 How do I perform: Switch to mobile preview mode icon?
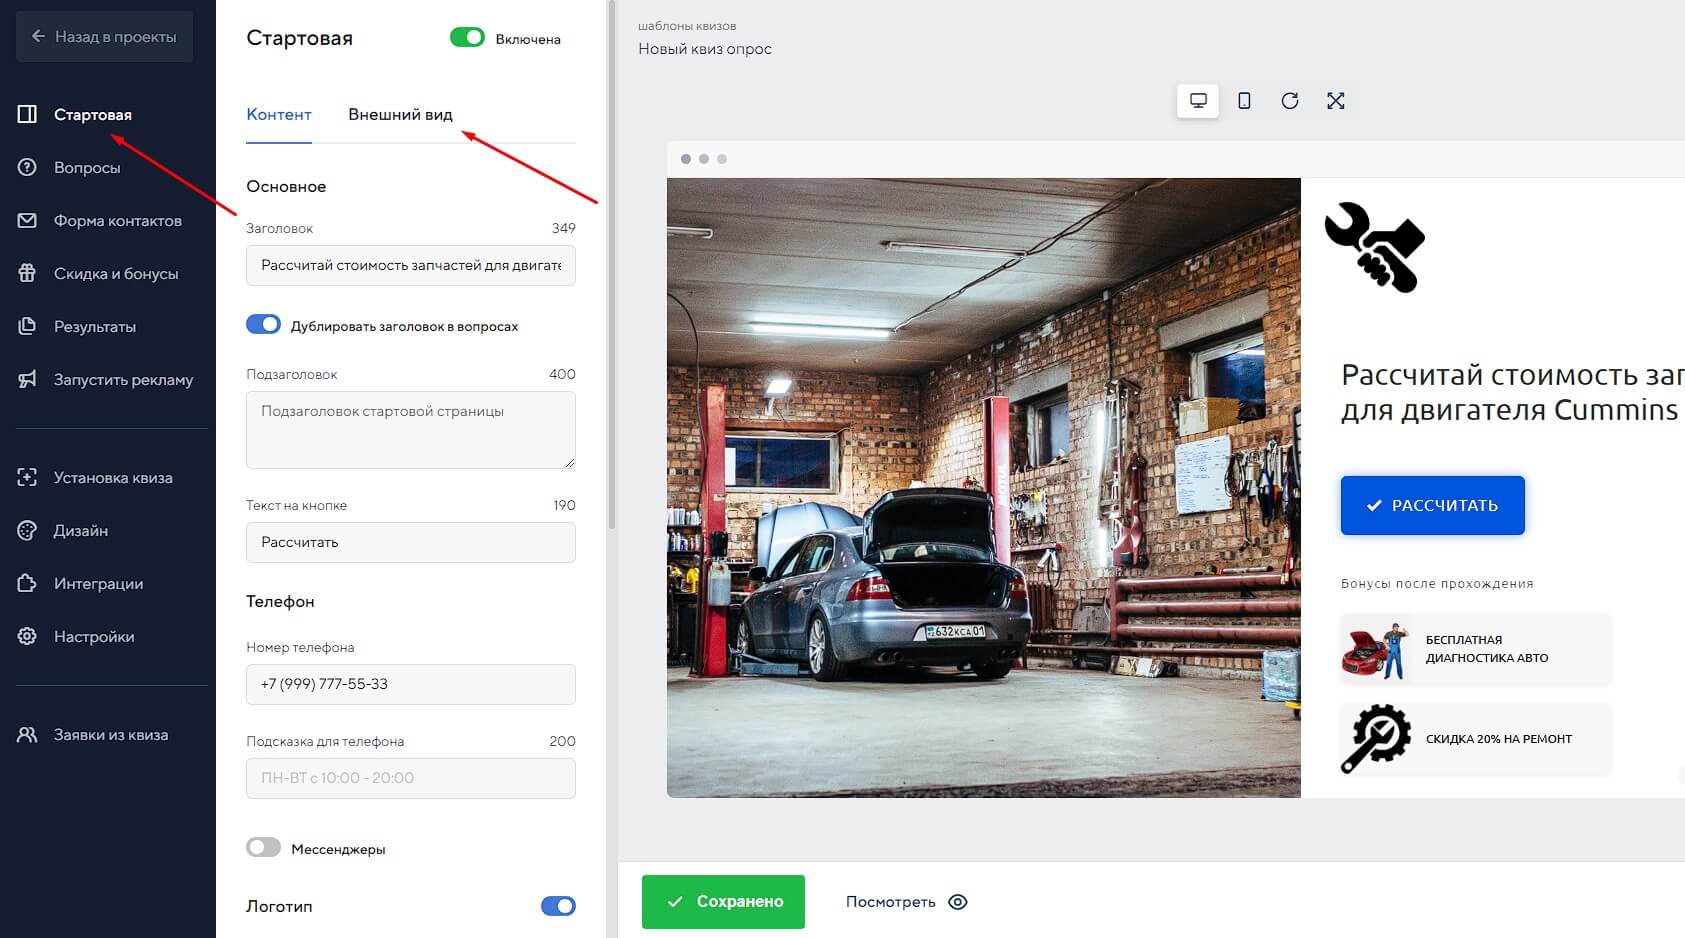1244,101
